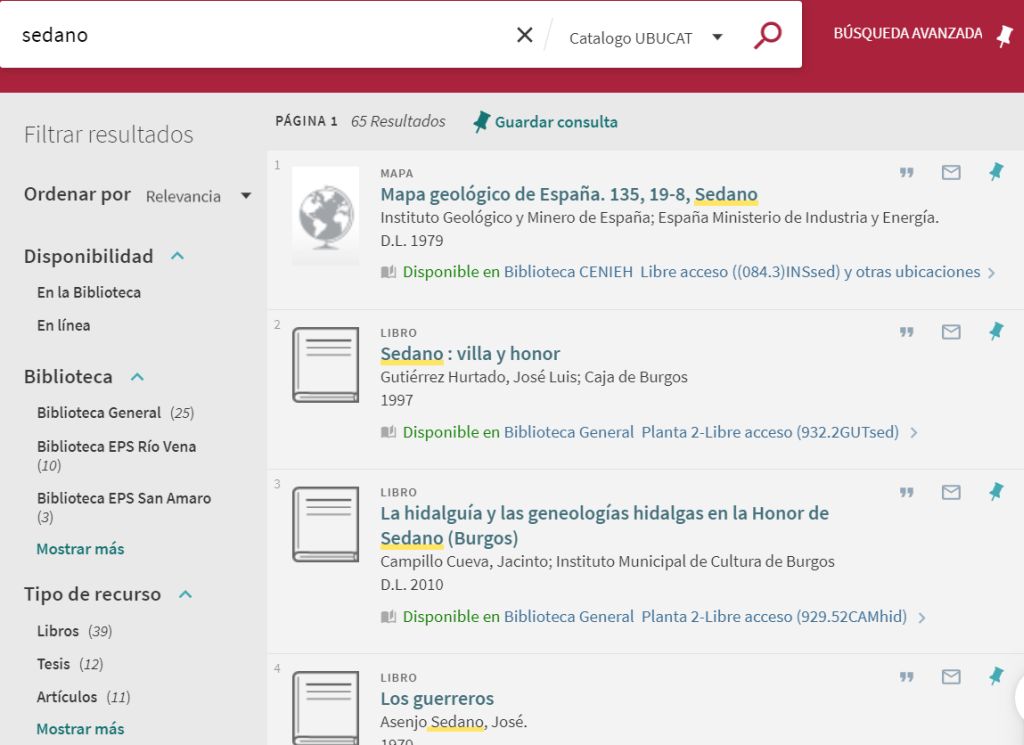
Task: Filter by Biblioteca EPS San Amaro
Action: click(x=124, y=507)
